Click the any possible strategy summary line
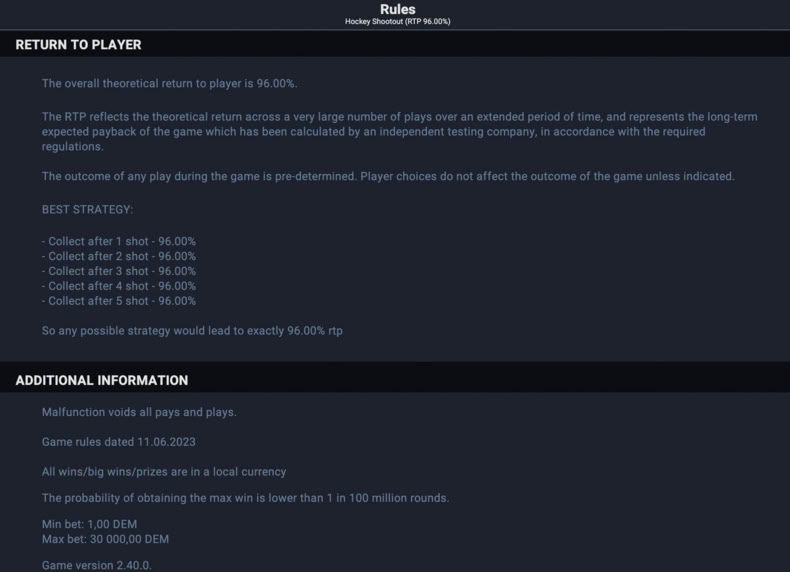 click(x=192, y=331)
